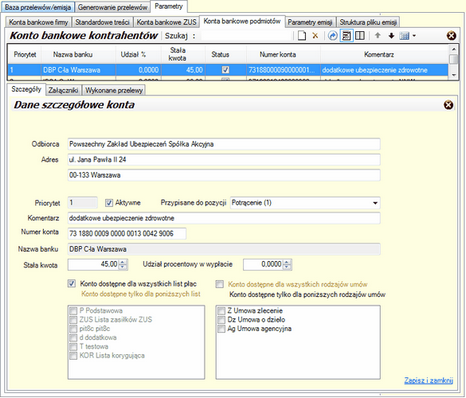Click the blue table grid icon
Image resolution: width=466 pixels, height=398 pixels.
[x=404, y=36]
